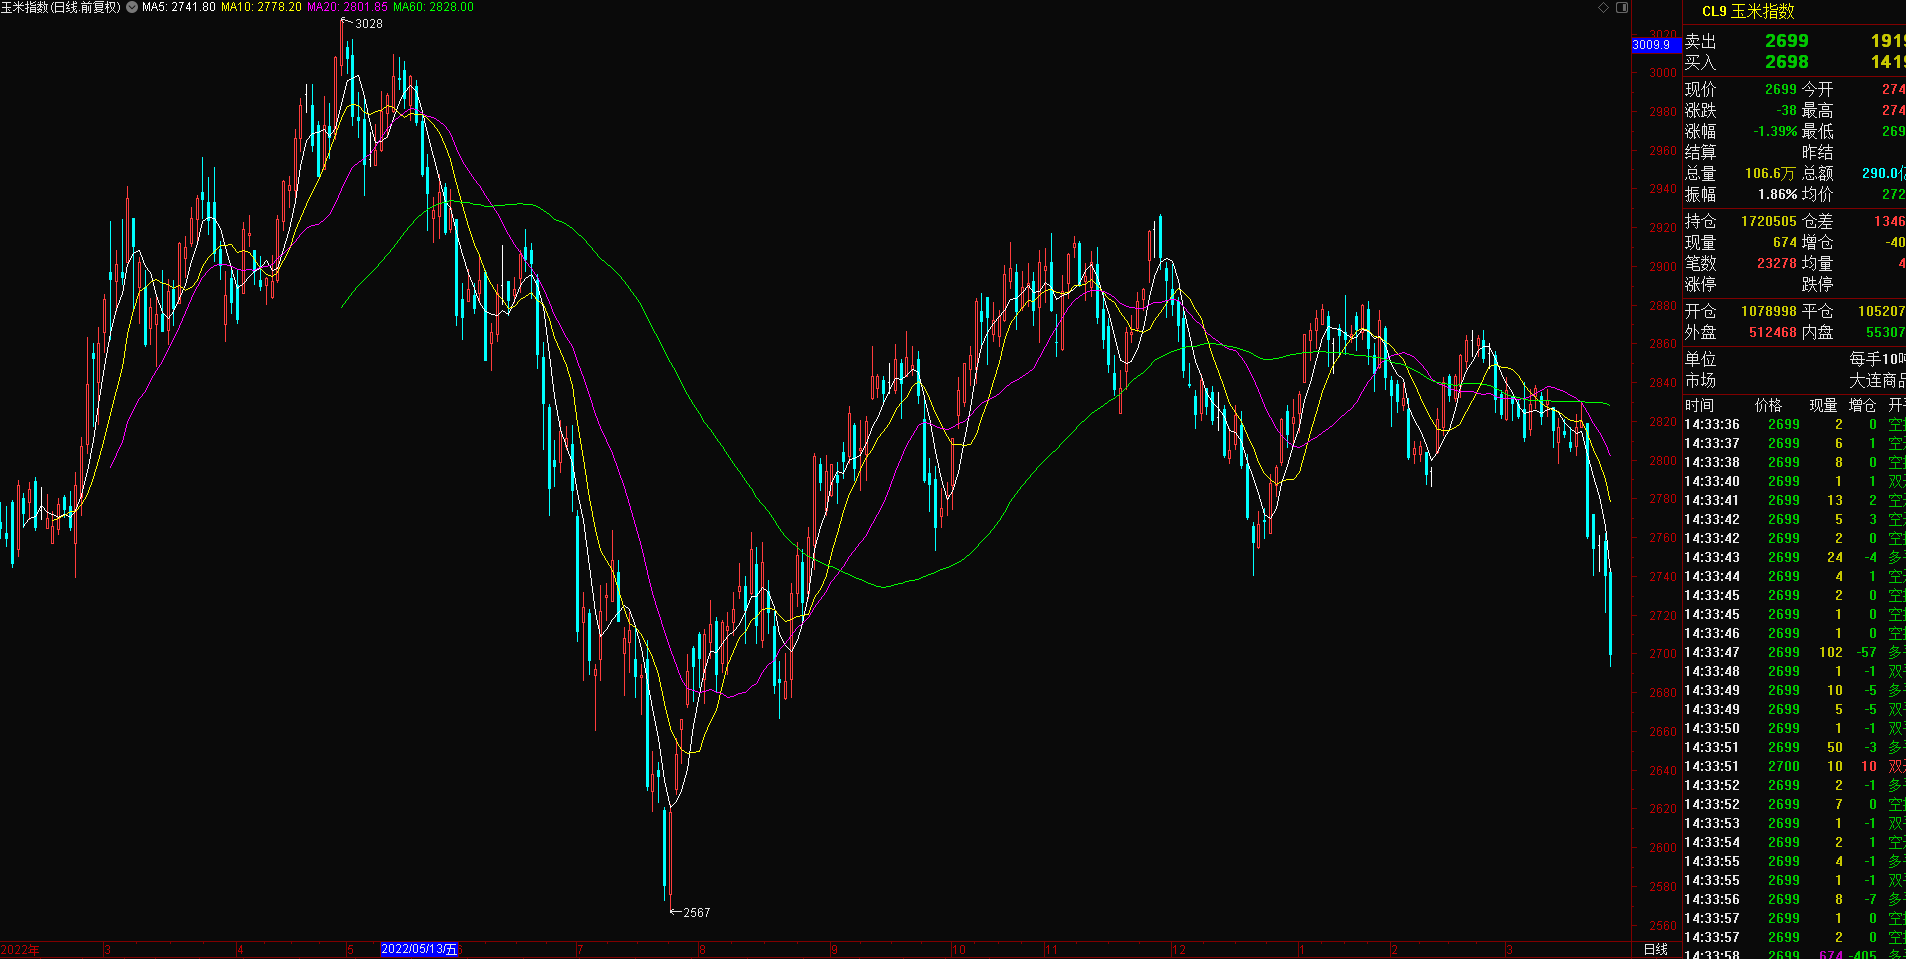The width and height of the screenshot is (1906, 959).
Task: Click the 买入 price 2698
Action: coord(1786,62)
